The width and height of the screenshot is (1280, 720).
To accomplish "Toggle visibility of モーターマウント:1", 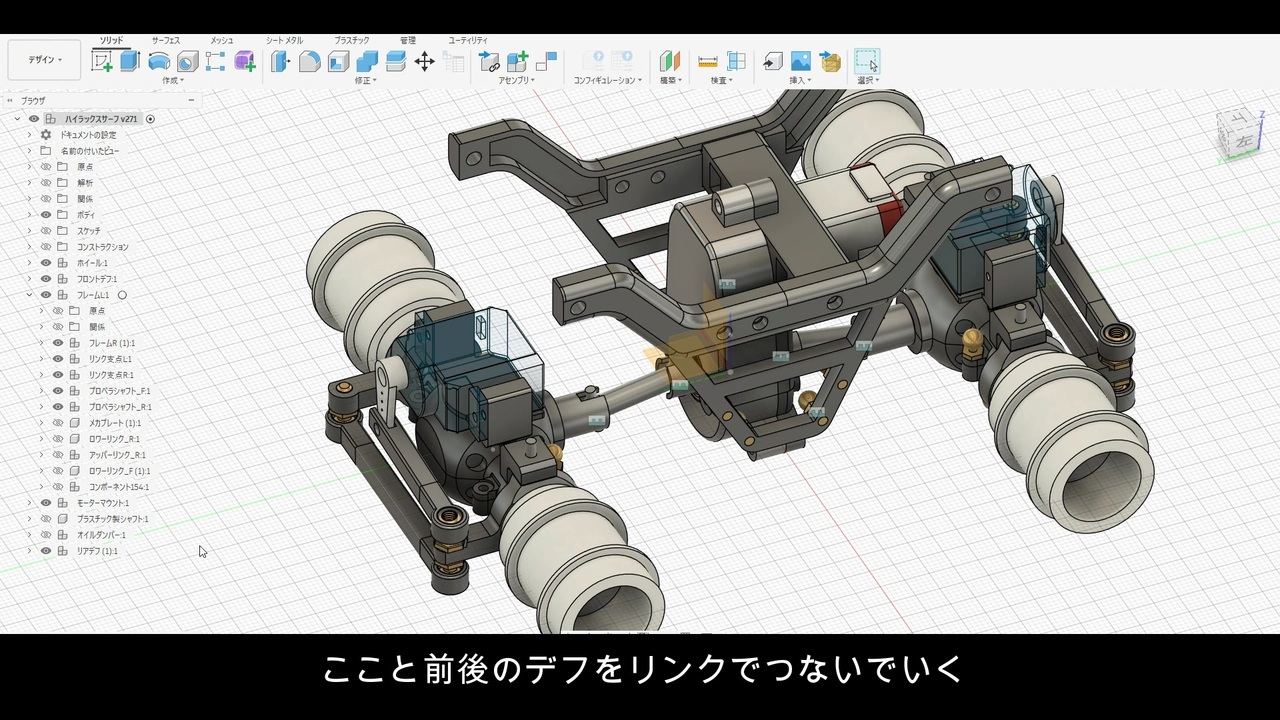I will pos(45,503).
